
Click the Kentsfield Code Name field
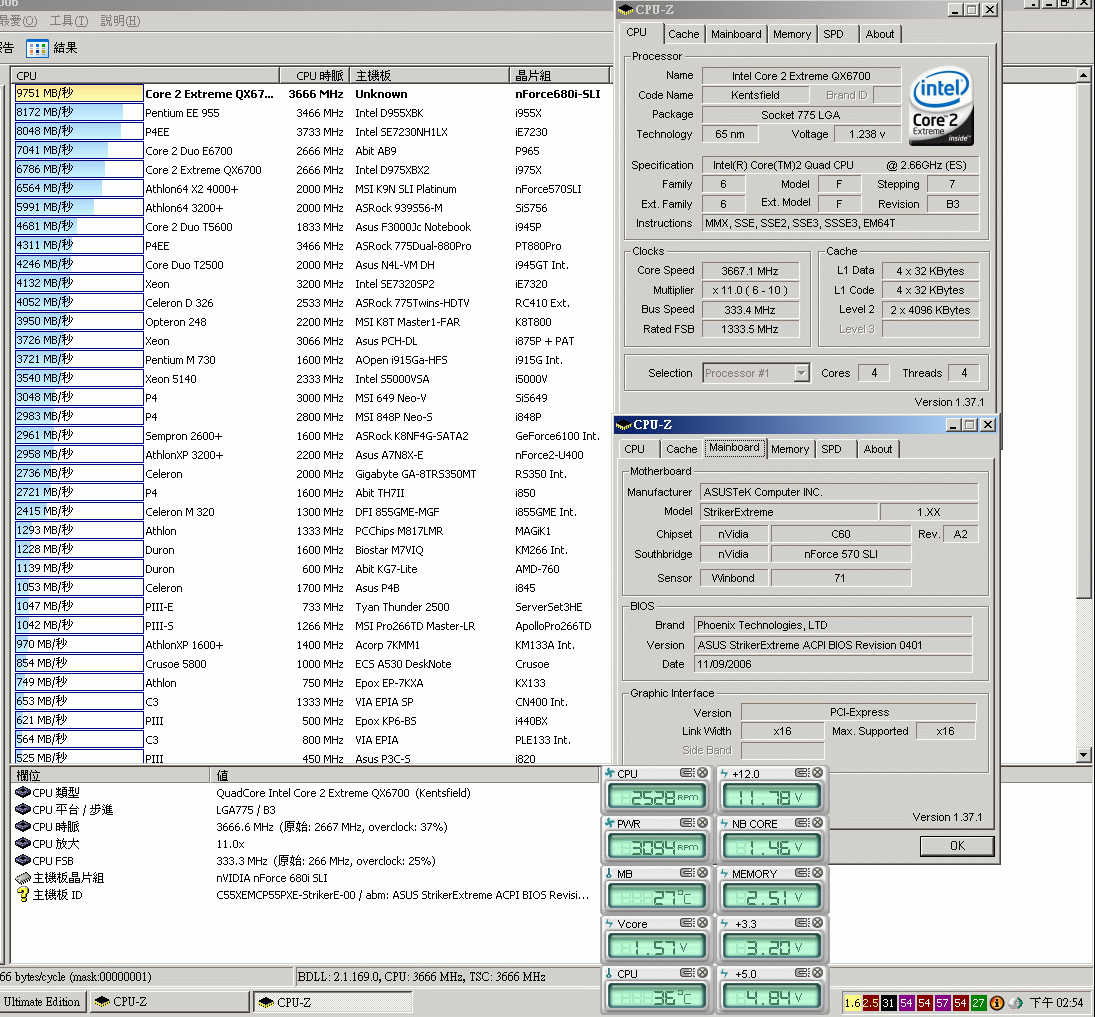[x=756, y=95]
